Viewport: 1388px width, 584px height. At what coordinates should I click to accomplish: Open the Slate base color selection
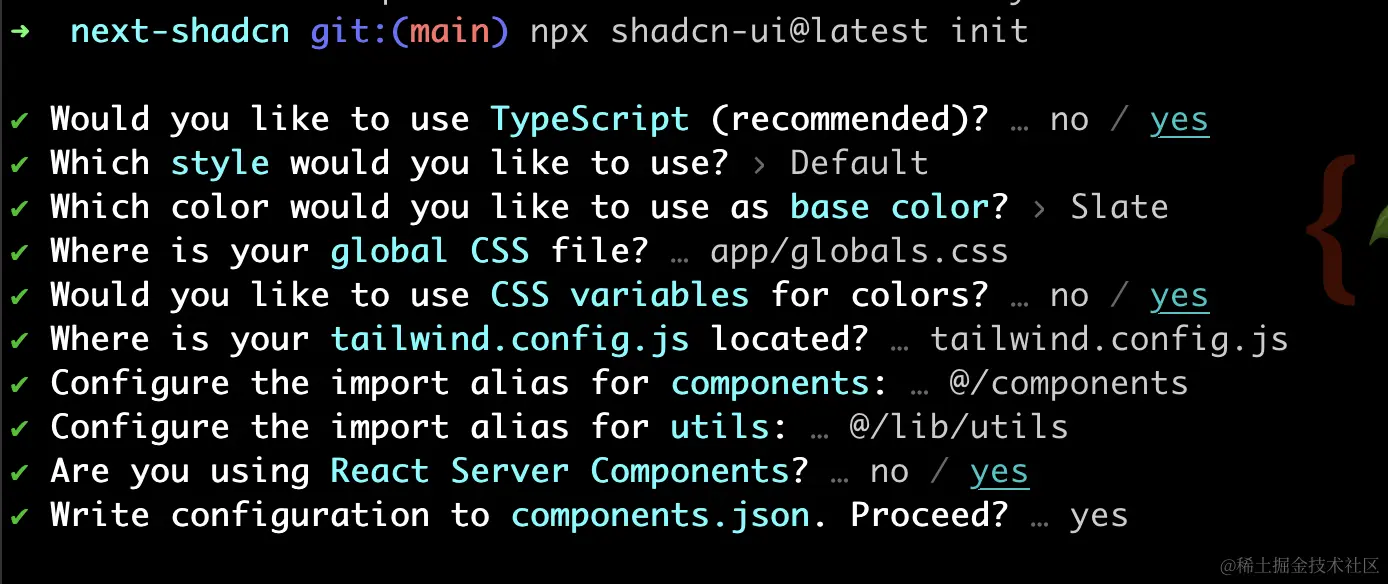click(1119, 207)
